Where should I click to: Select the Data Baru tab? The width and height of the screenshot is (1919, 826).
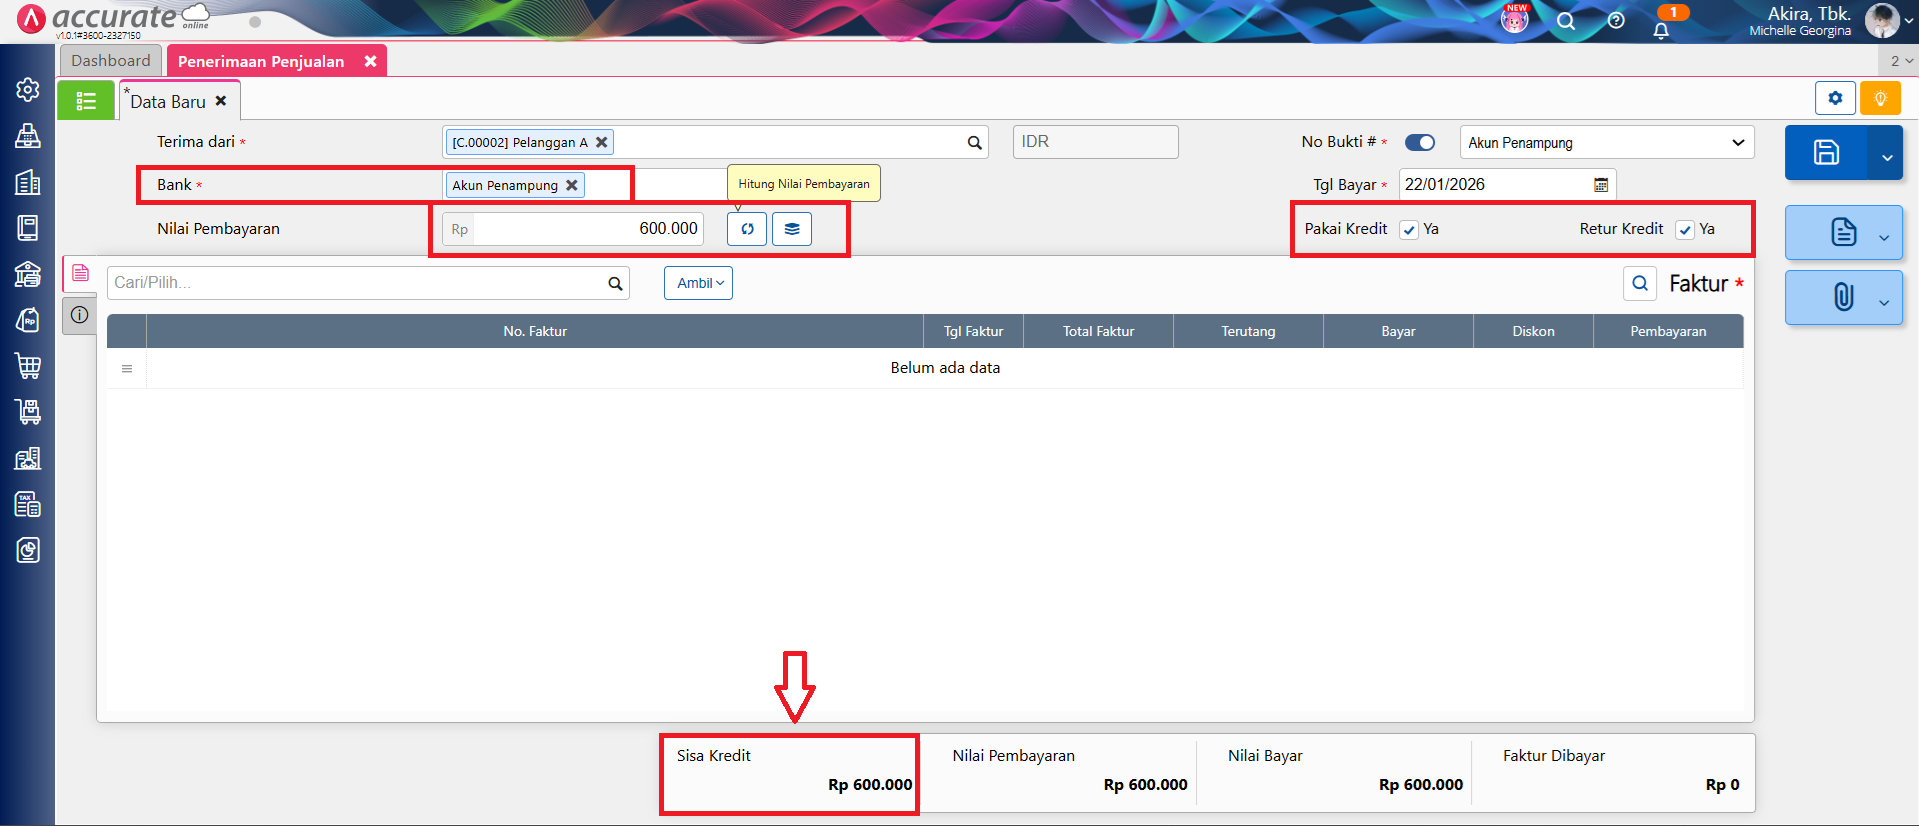[x=168, y=102]
